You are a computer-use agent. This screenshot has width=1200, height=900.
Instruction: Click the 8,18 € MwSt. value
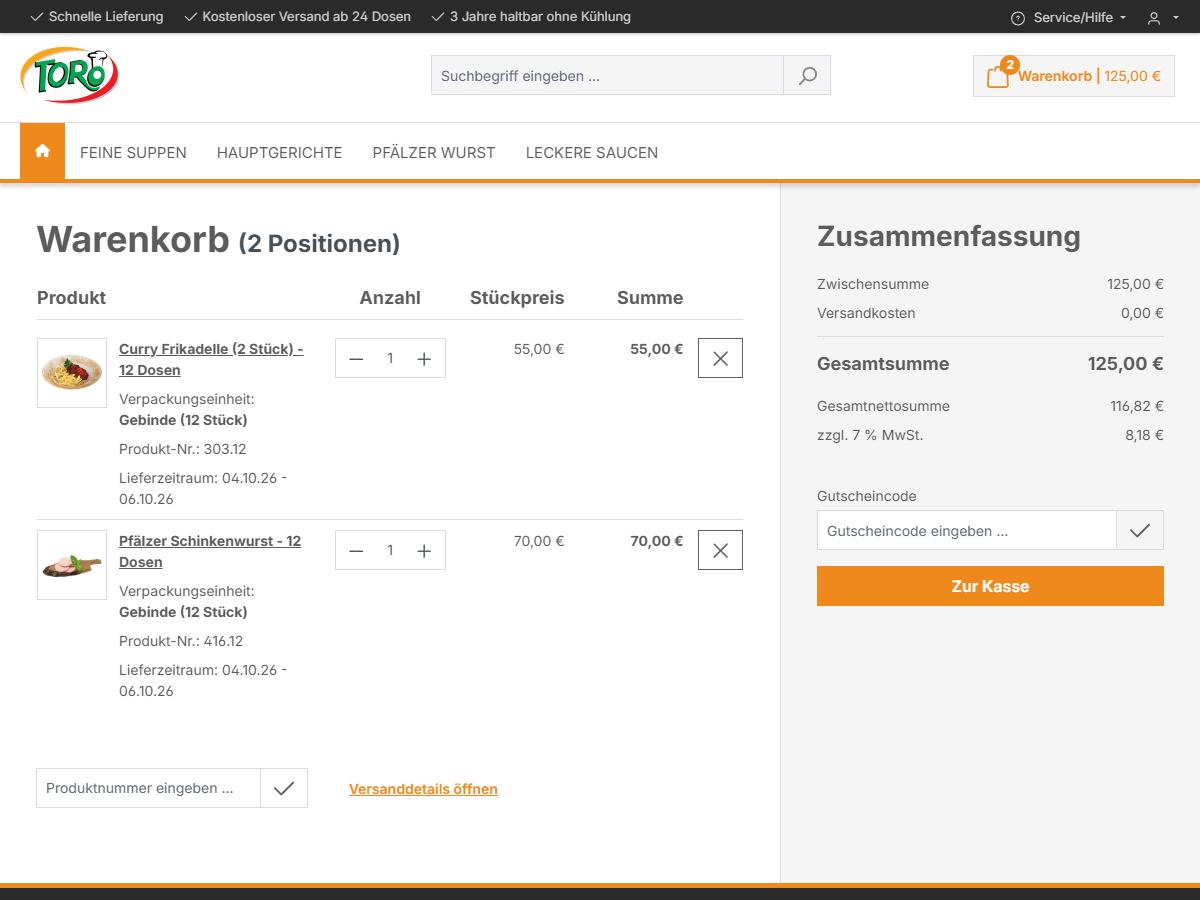[x=1144, y=435]
